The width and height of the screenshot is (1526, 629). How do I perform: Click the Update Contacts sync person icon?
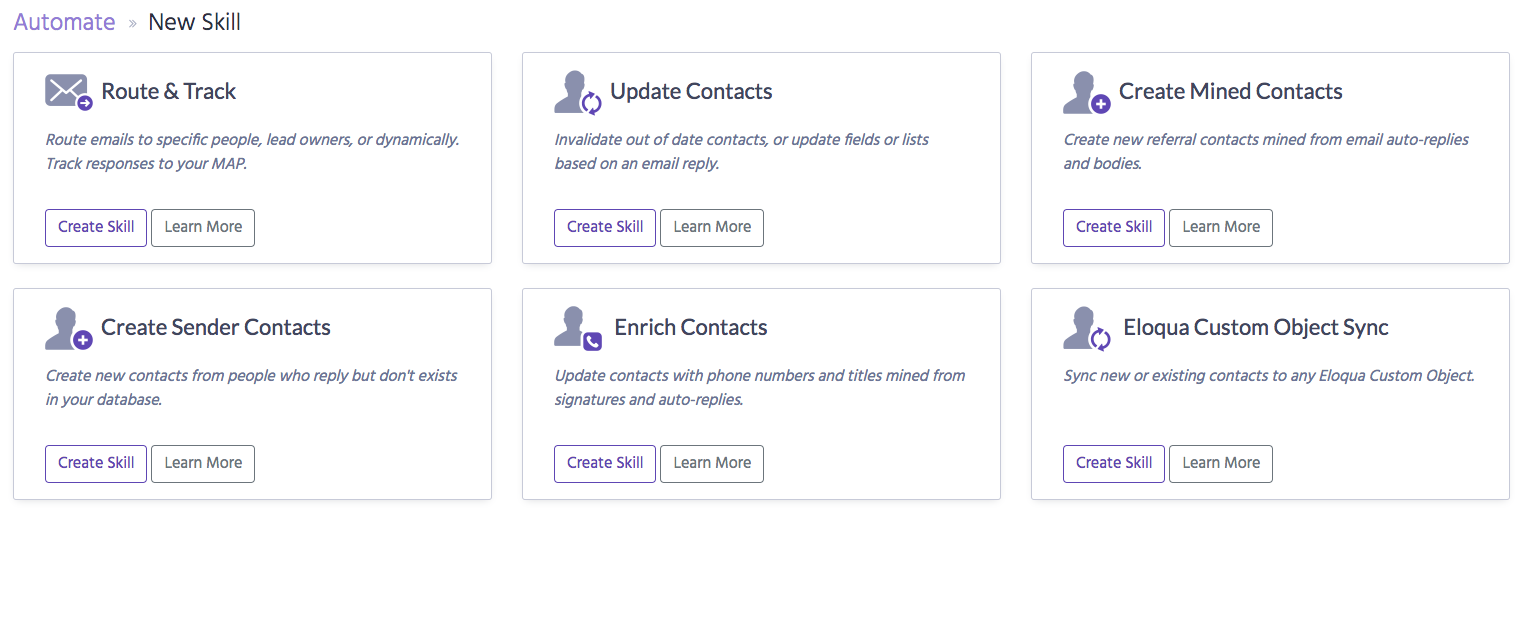pos(578,92)
